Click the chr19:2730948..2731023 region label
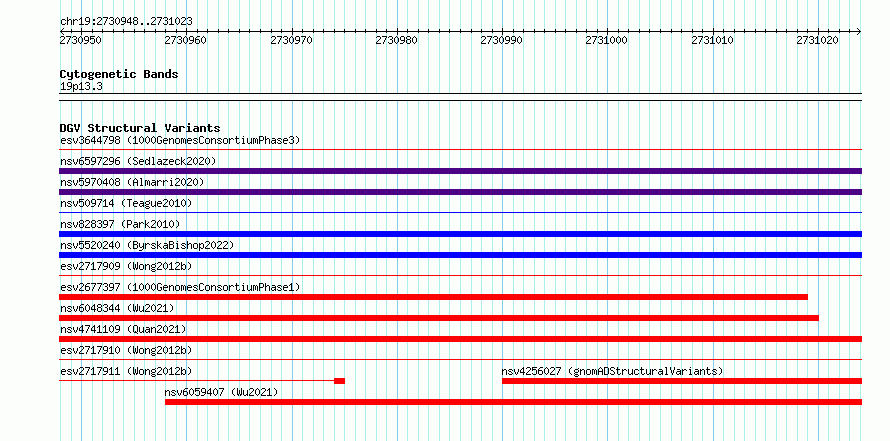Image resolution: width=890 pixels, height=441 pixels. [x=126, y=22]
